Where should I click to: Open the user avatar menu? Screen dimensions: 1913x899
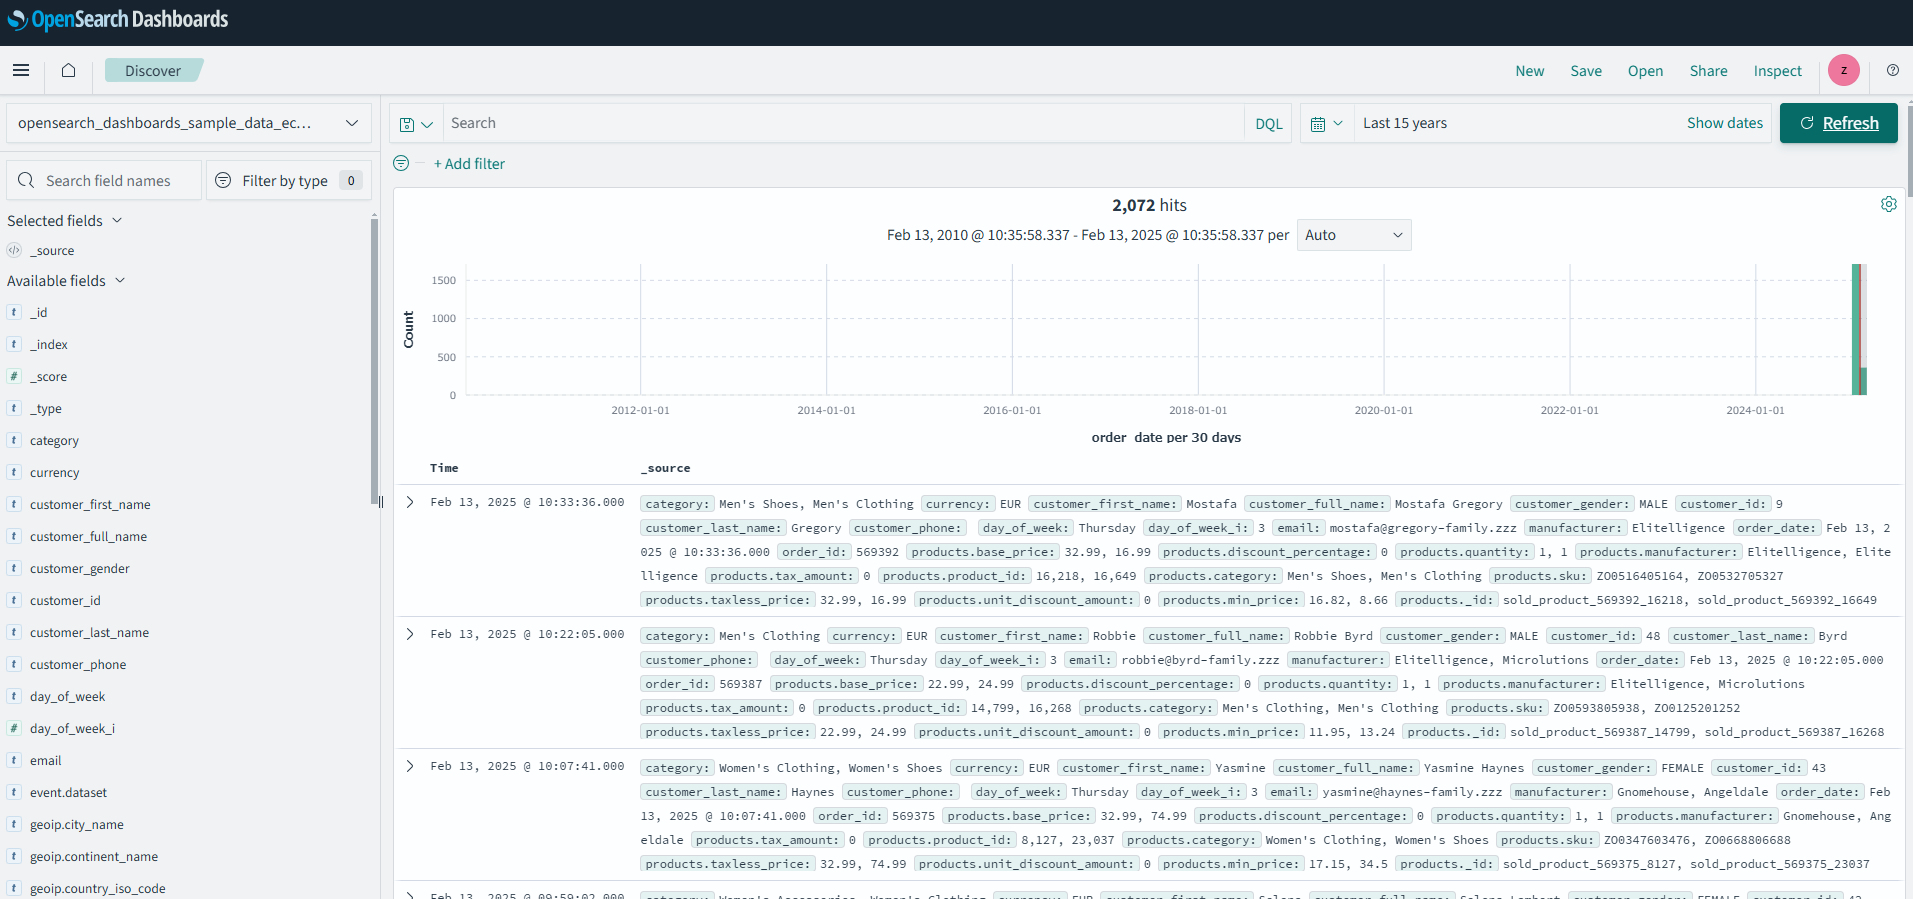1843,70
